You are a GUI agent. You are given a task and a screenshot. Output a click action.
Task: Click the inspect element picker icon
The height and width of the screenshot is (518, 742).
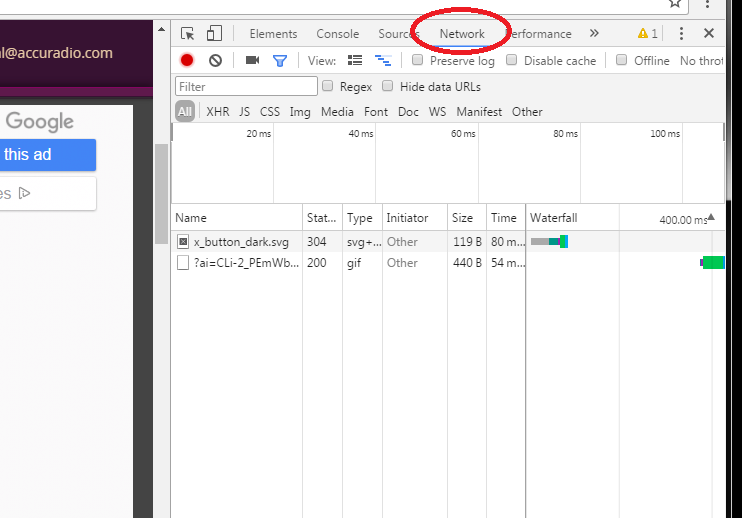(x=187, y=34)
